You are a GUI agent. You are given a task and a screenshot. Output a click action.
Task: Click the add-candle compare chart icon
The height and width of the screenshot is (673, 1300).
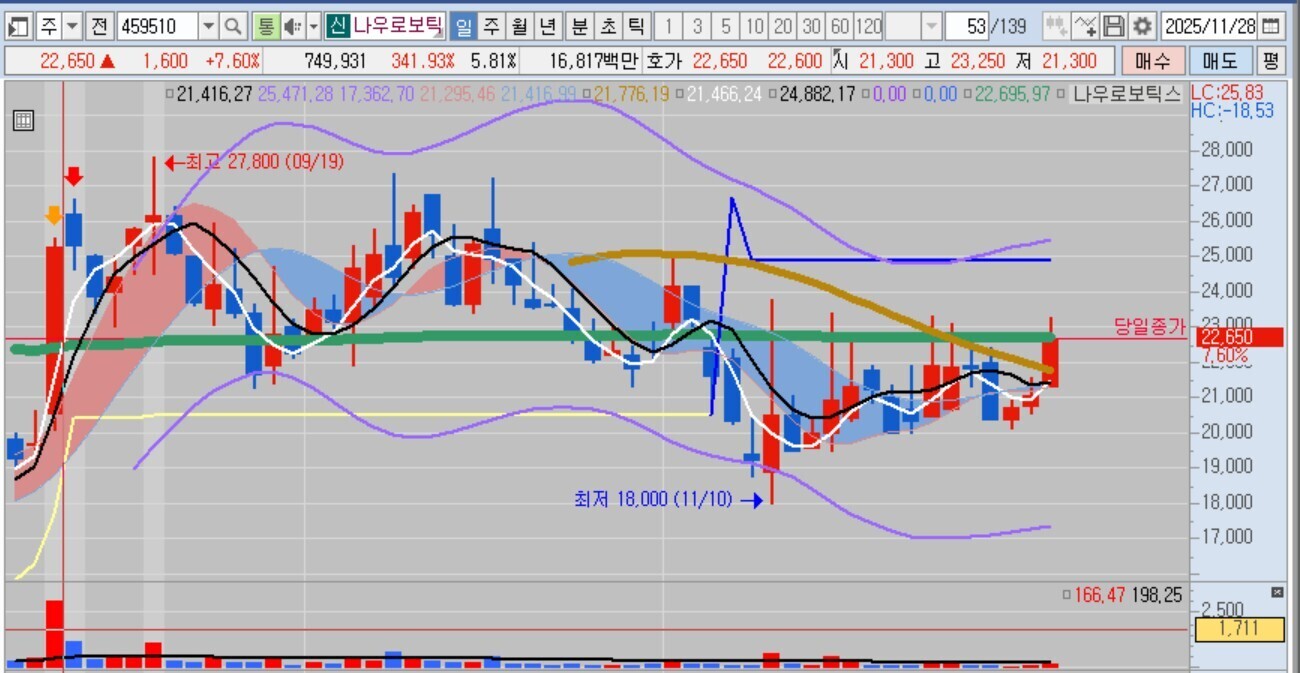click(1055, 26)
